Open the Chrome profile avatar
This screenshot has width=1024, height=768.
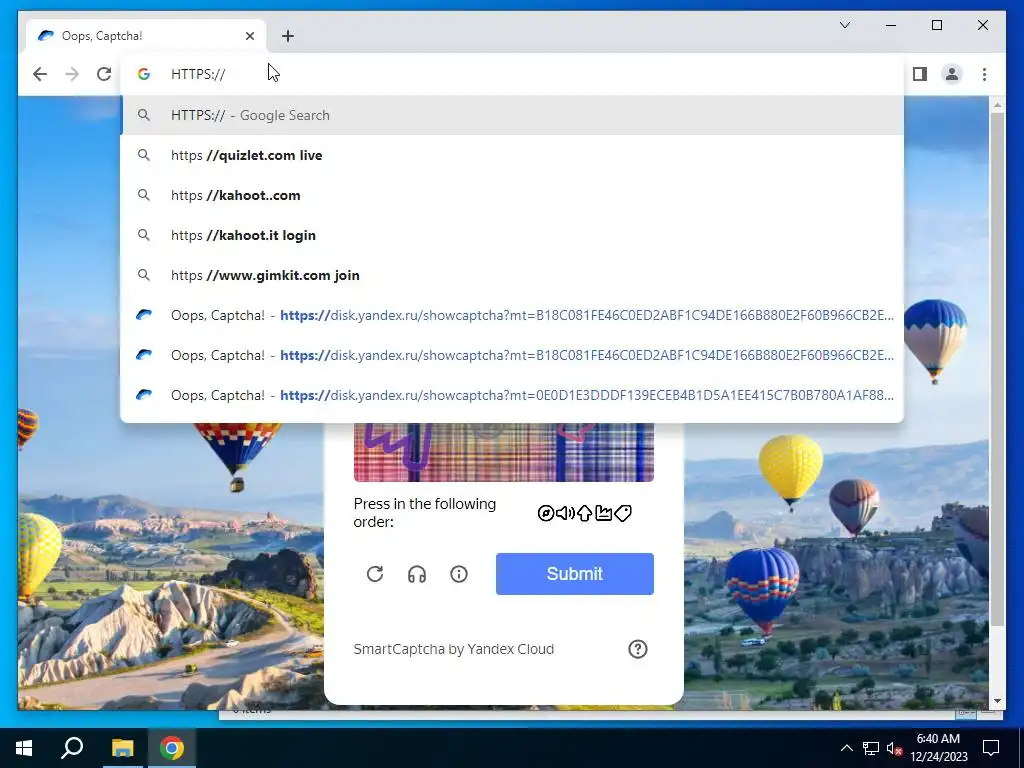(952, 74)
